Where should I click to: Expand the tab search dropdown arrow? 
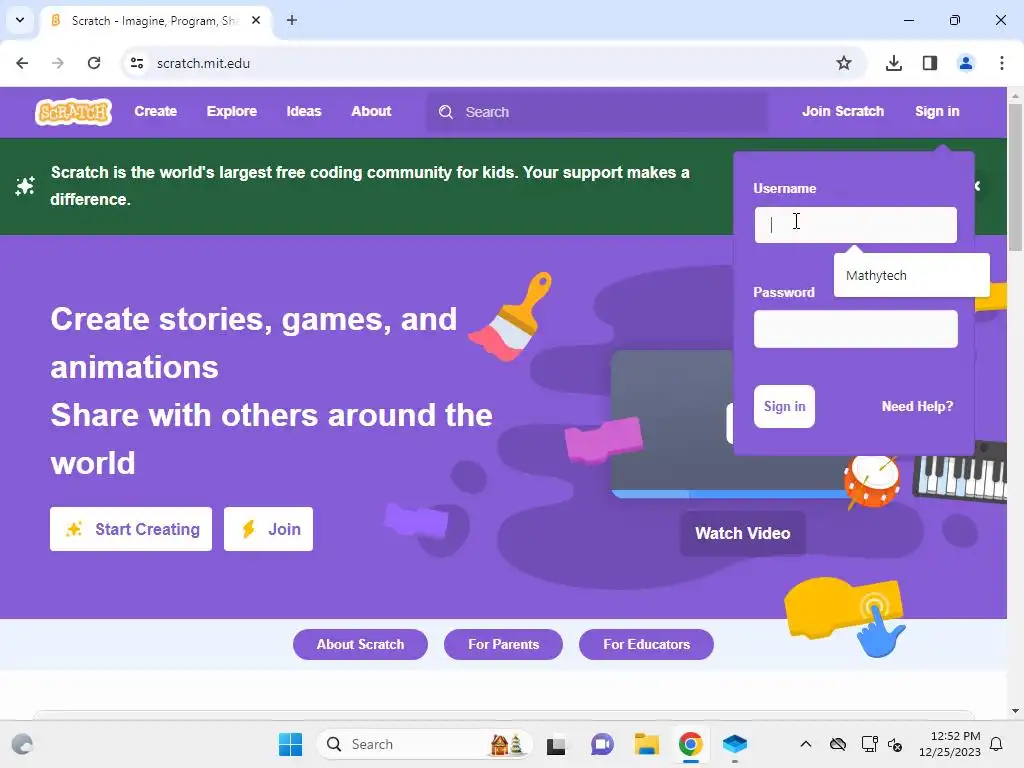(x=20, y=20)
